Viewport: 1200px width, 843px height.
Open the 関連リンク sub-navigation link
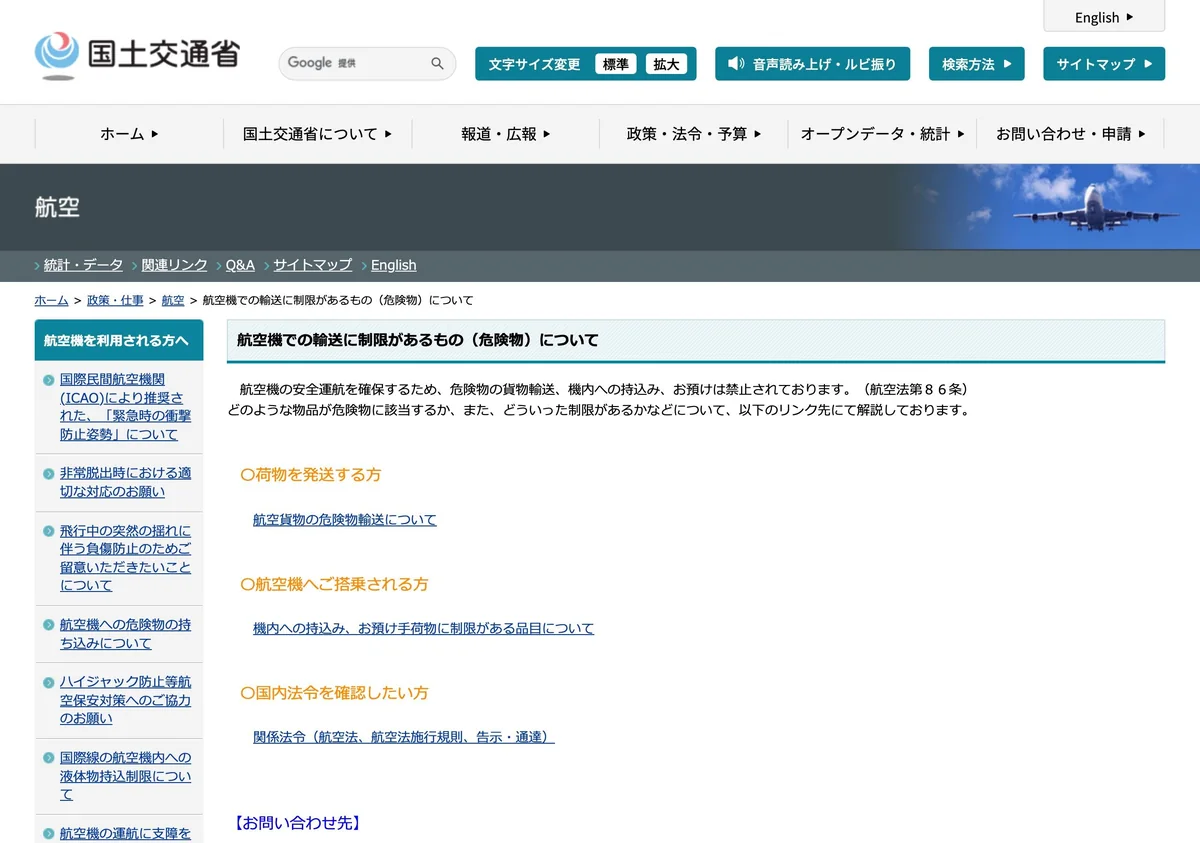(x=174, y=265)
